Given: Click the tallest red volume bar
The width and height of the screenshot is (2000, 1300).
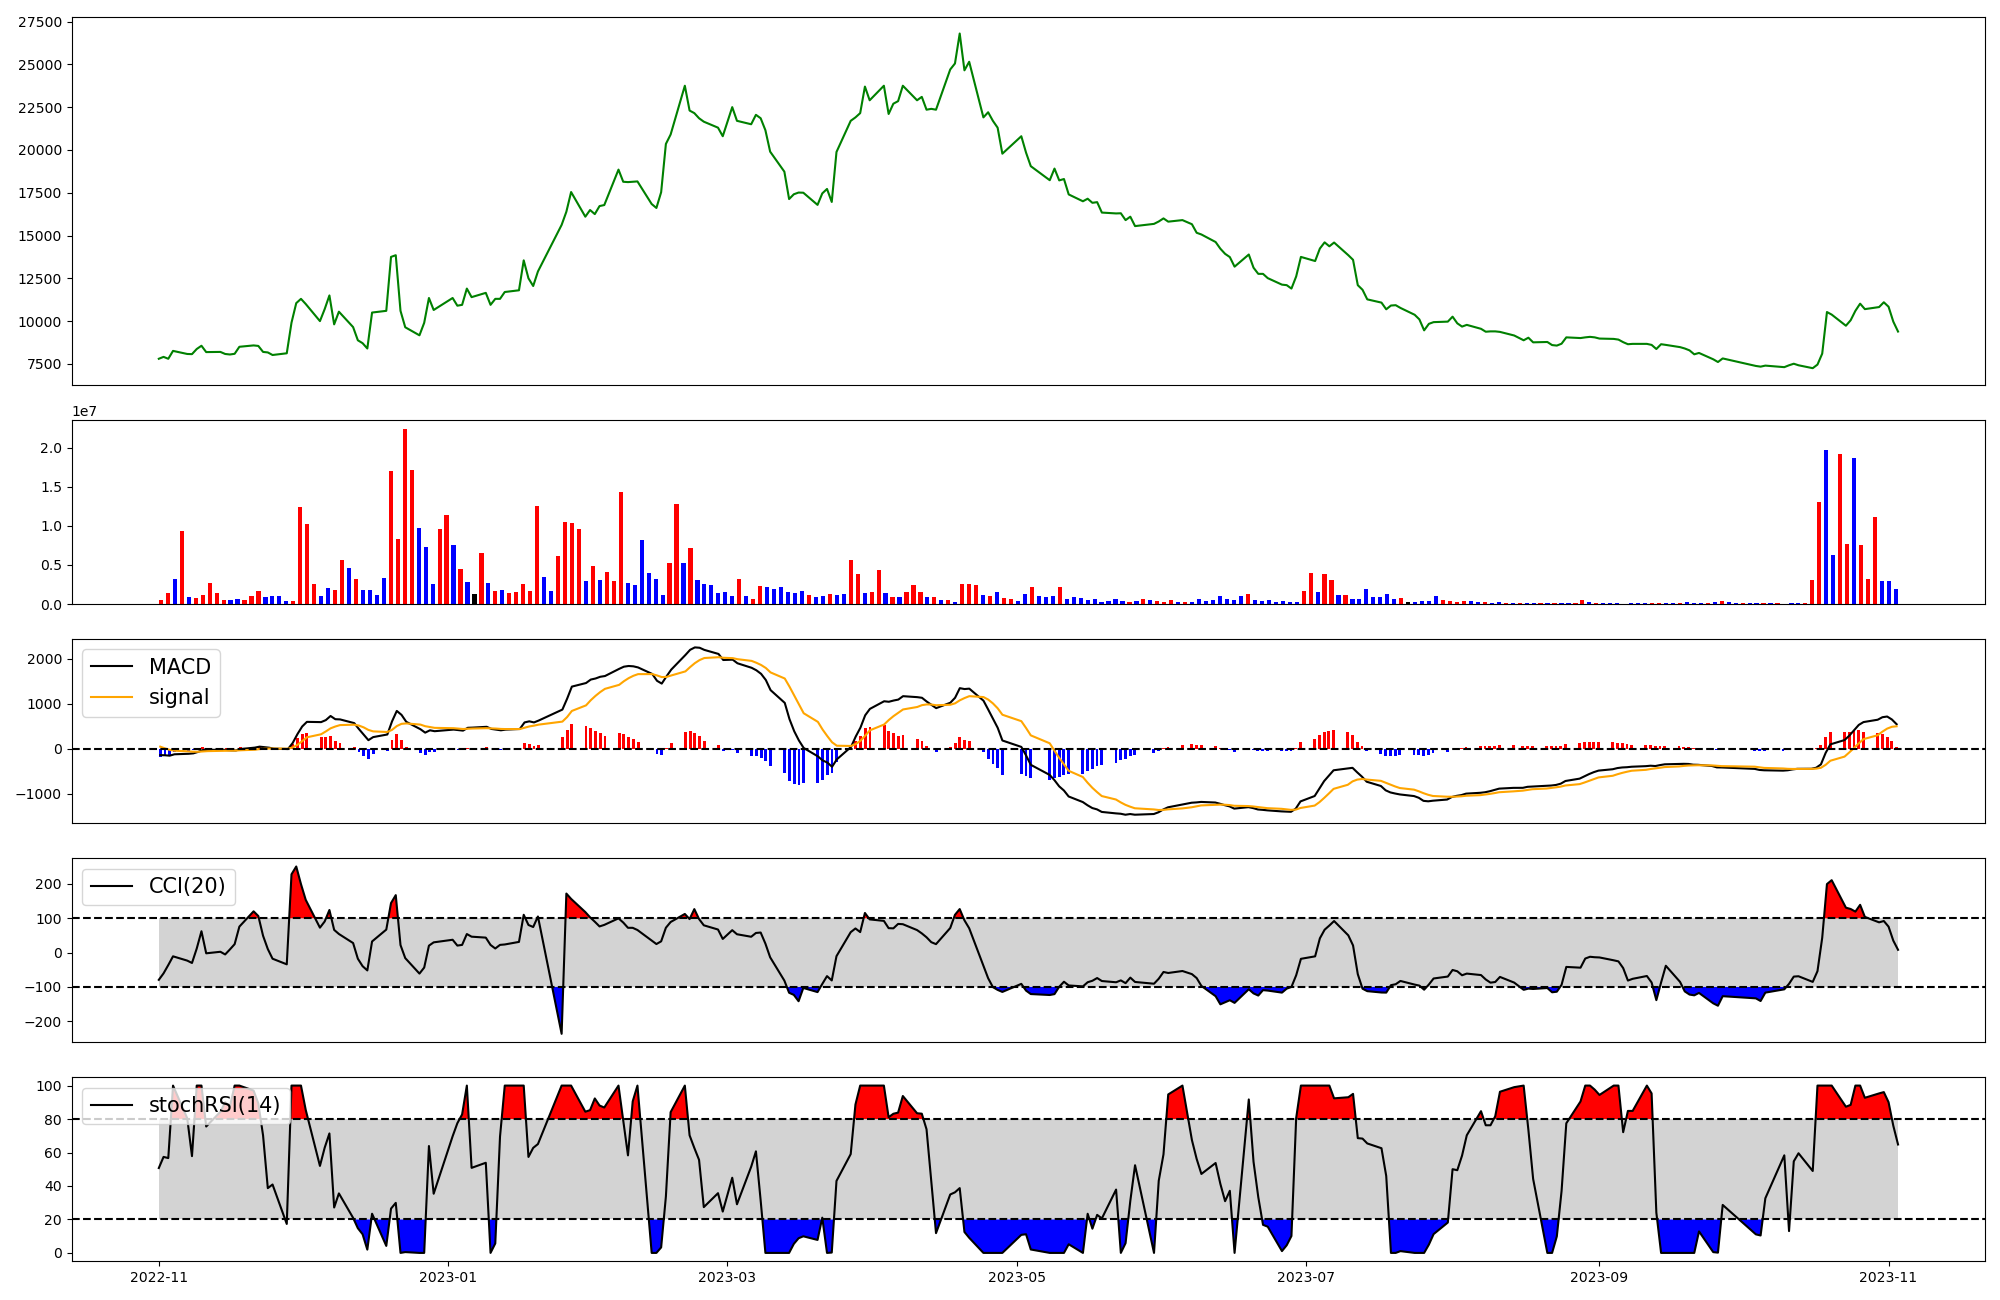Looking at the screenshot, I should 405,517.
